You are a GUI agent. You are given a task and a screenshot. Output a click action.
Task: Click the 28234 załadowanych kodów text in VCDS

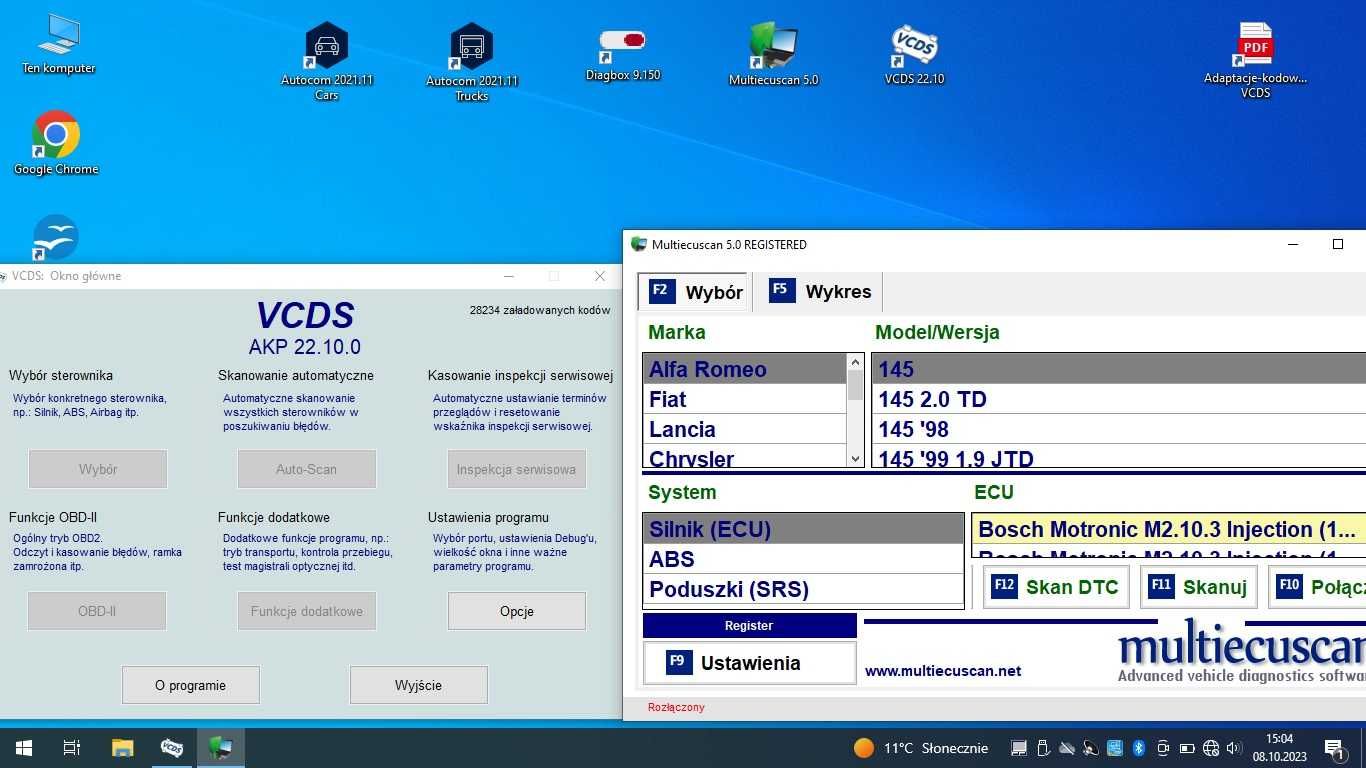tap(540, 310)
